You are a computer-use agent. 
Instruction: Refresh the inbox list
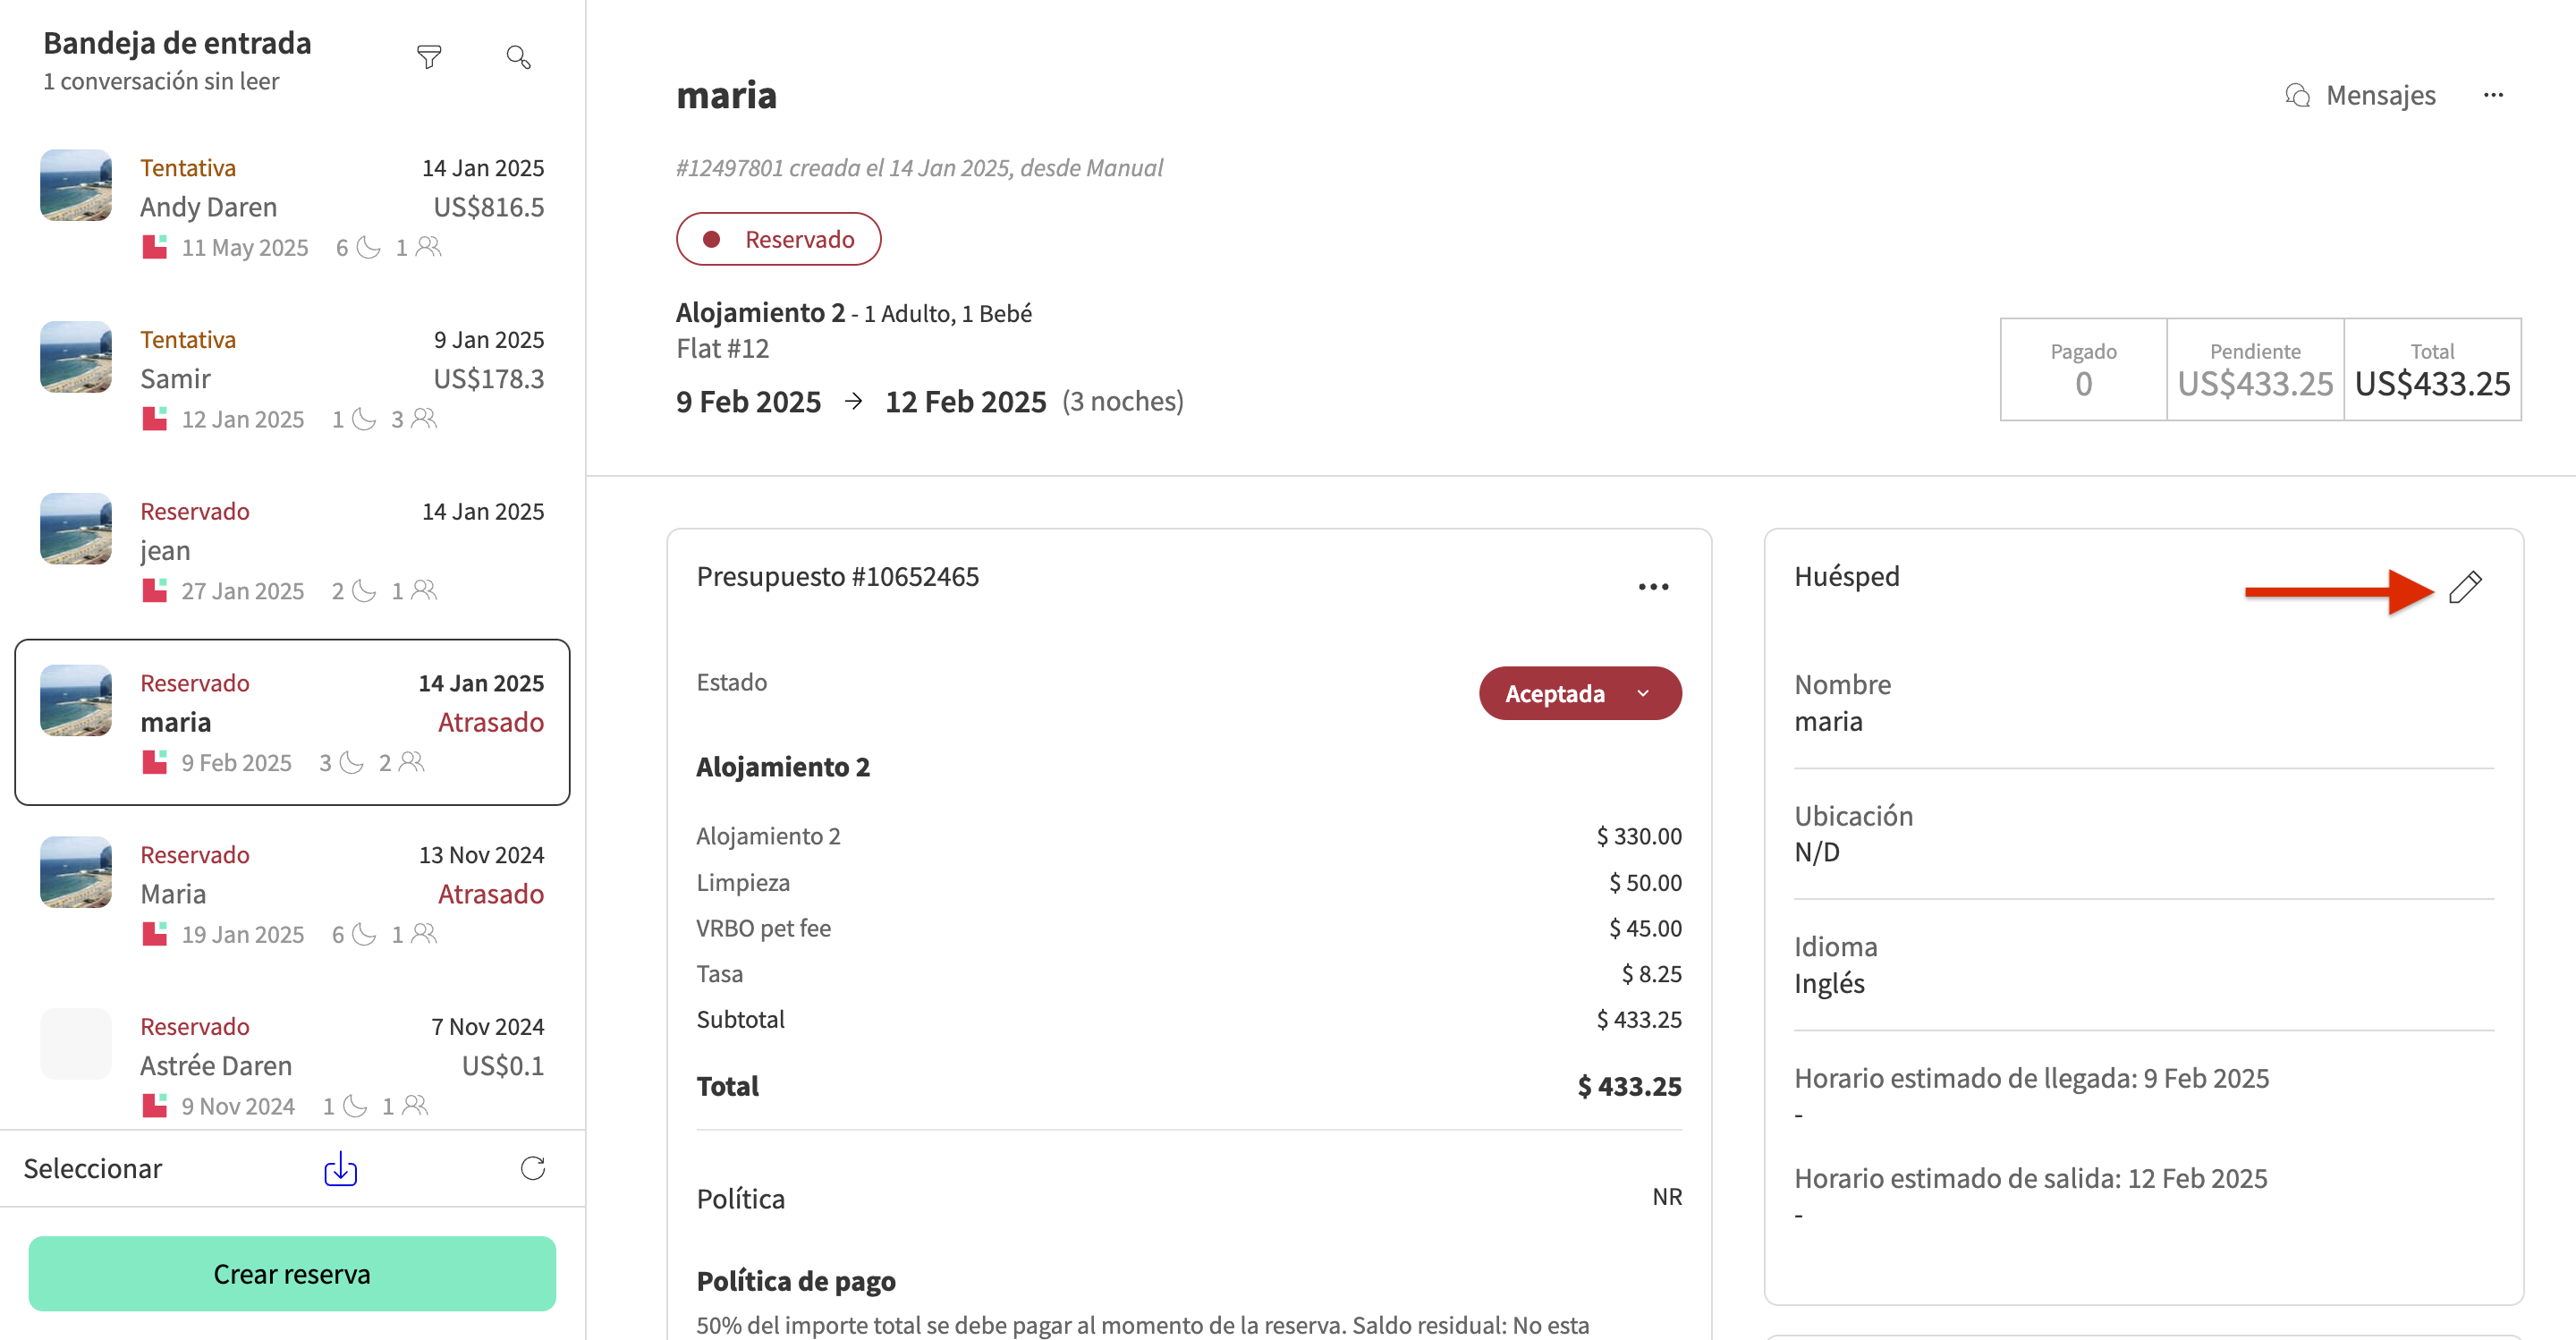click(x=533, y=1168)
